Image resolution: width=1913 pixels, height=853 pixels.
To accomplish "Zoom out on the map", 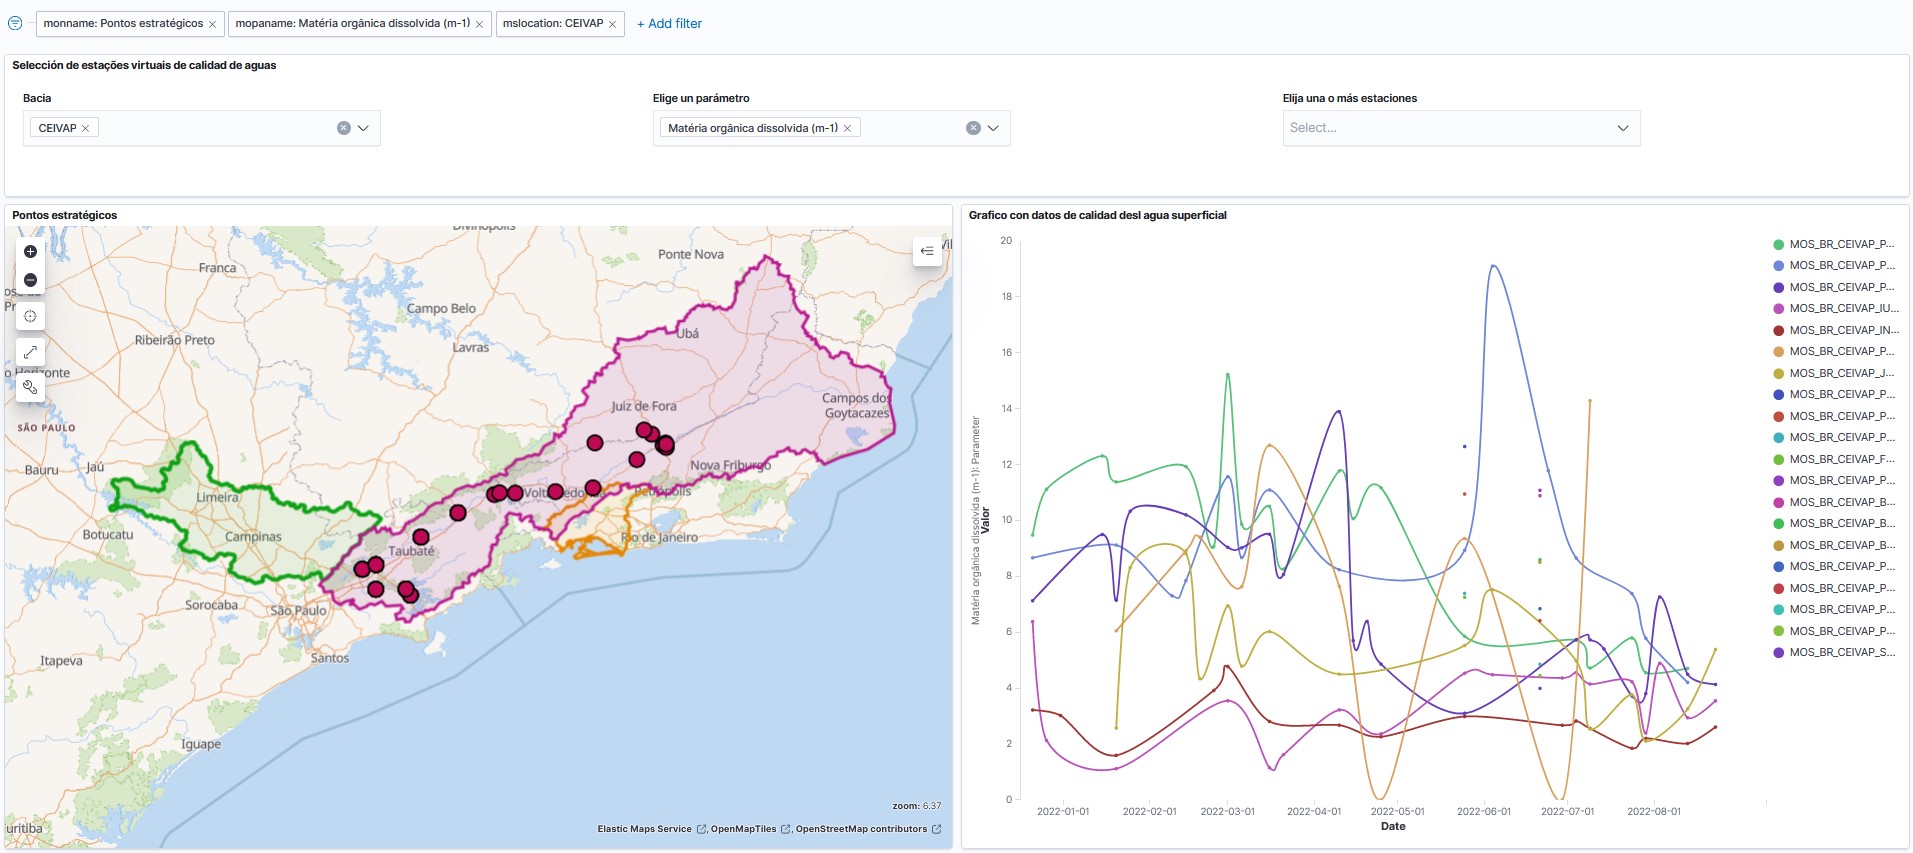I will click(x=30, y=280).
